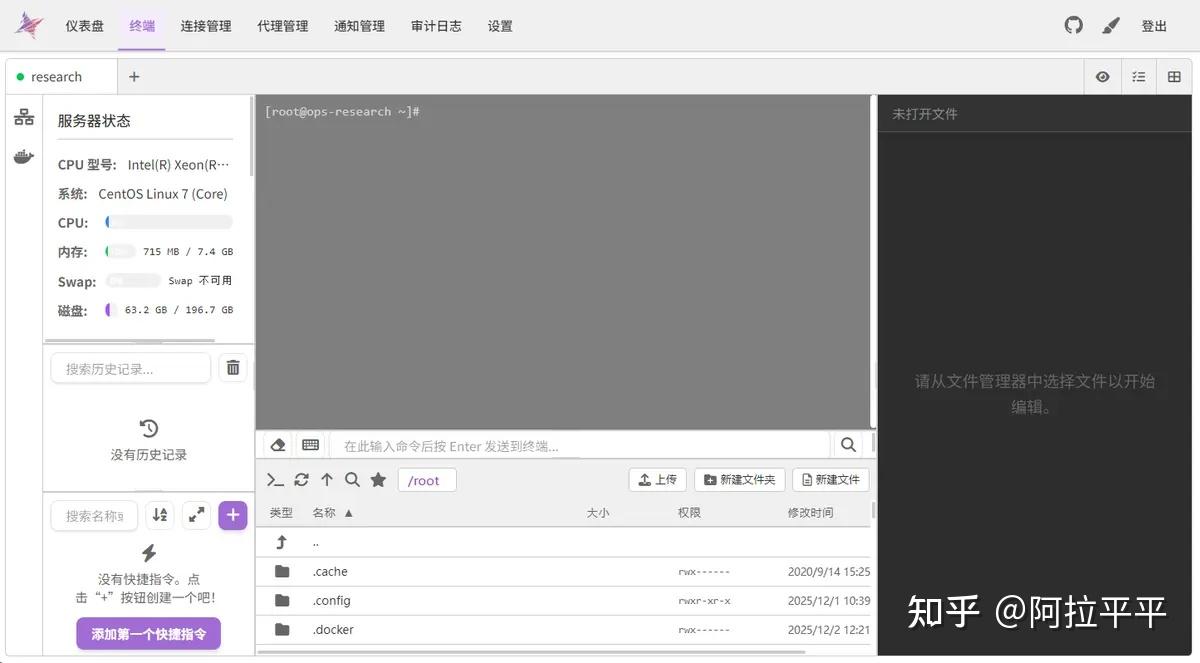Sort by 权限 column header
The height and width of the screenshot is (663, 1200).
[689, 512]
